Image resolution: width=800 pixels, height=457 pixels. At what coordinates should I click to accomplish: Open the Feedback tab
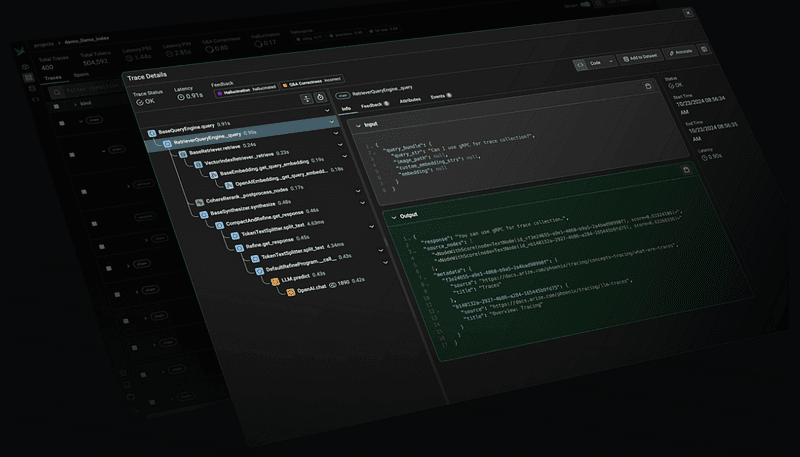tap(371, 103)
